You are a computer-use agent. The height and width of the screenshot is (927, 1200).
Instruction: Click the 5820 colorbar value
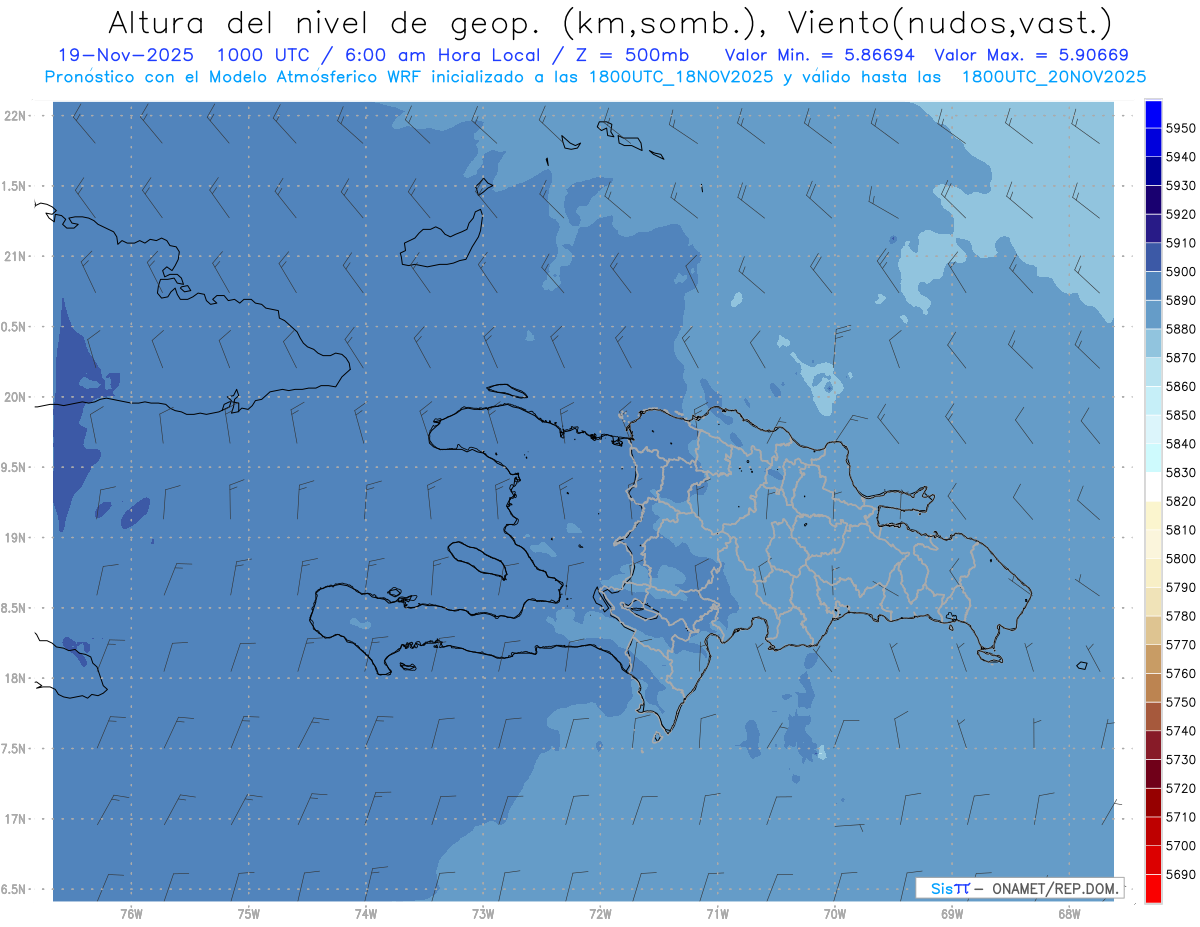pos(1181,501)
